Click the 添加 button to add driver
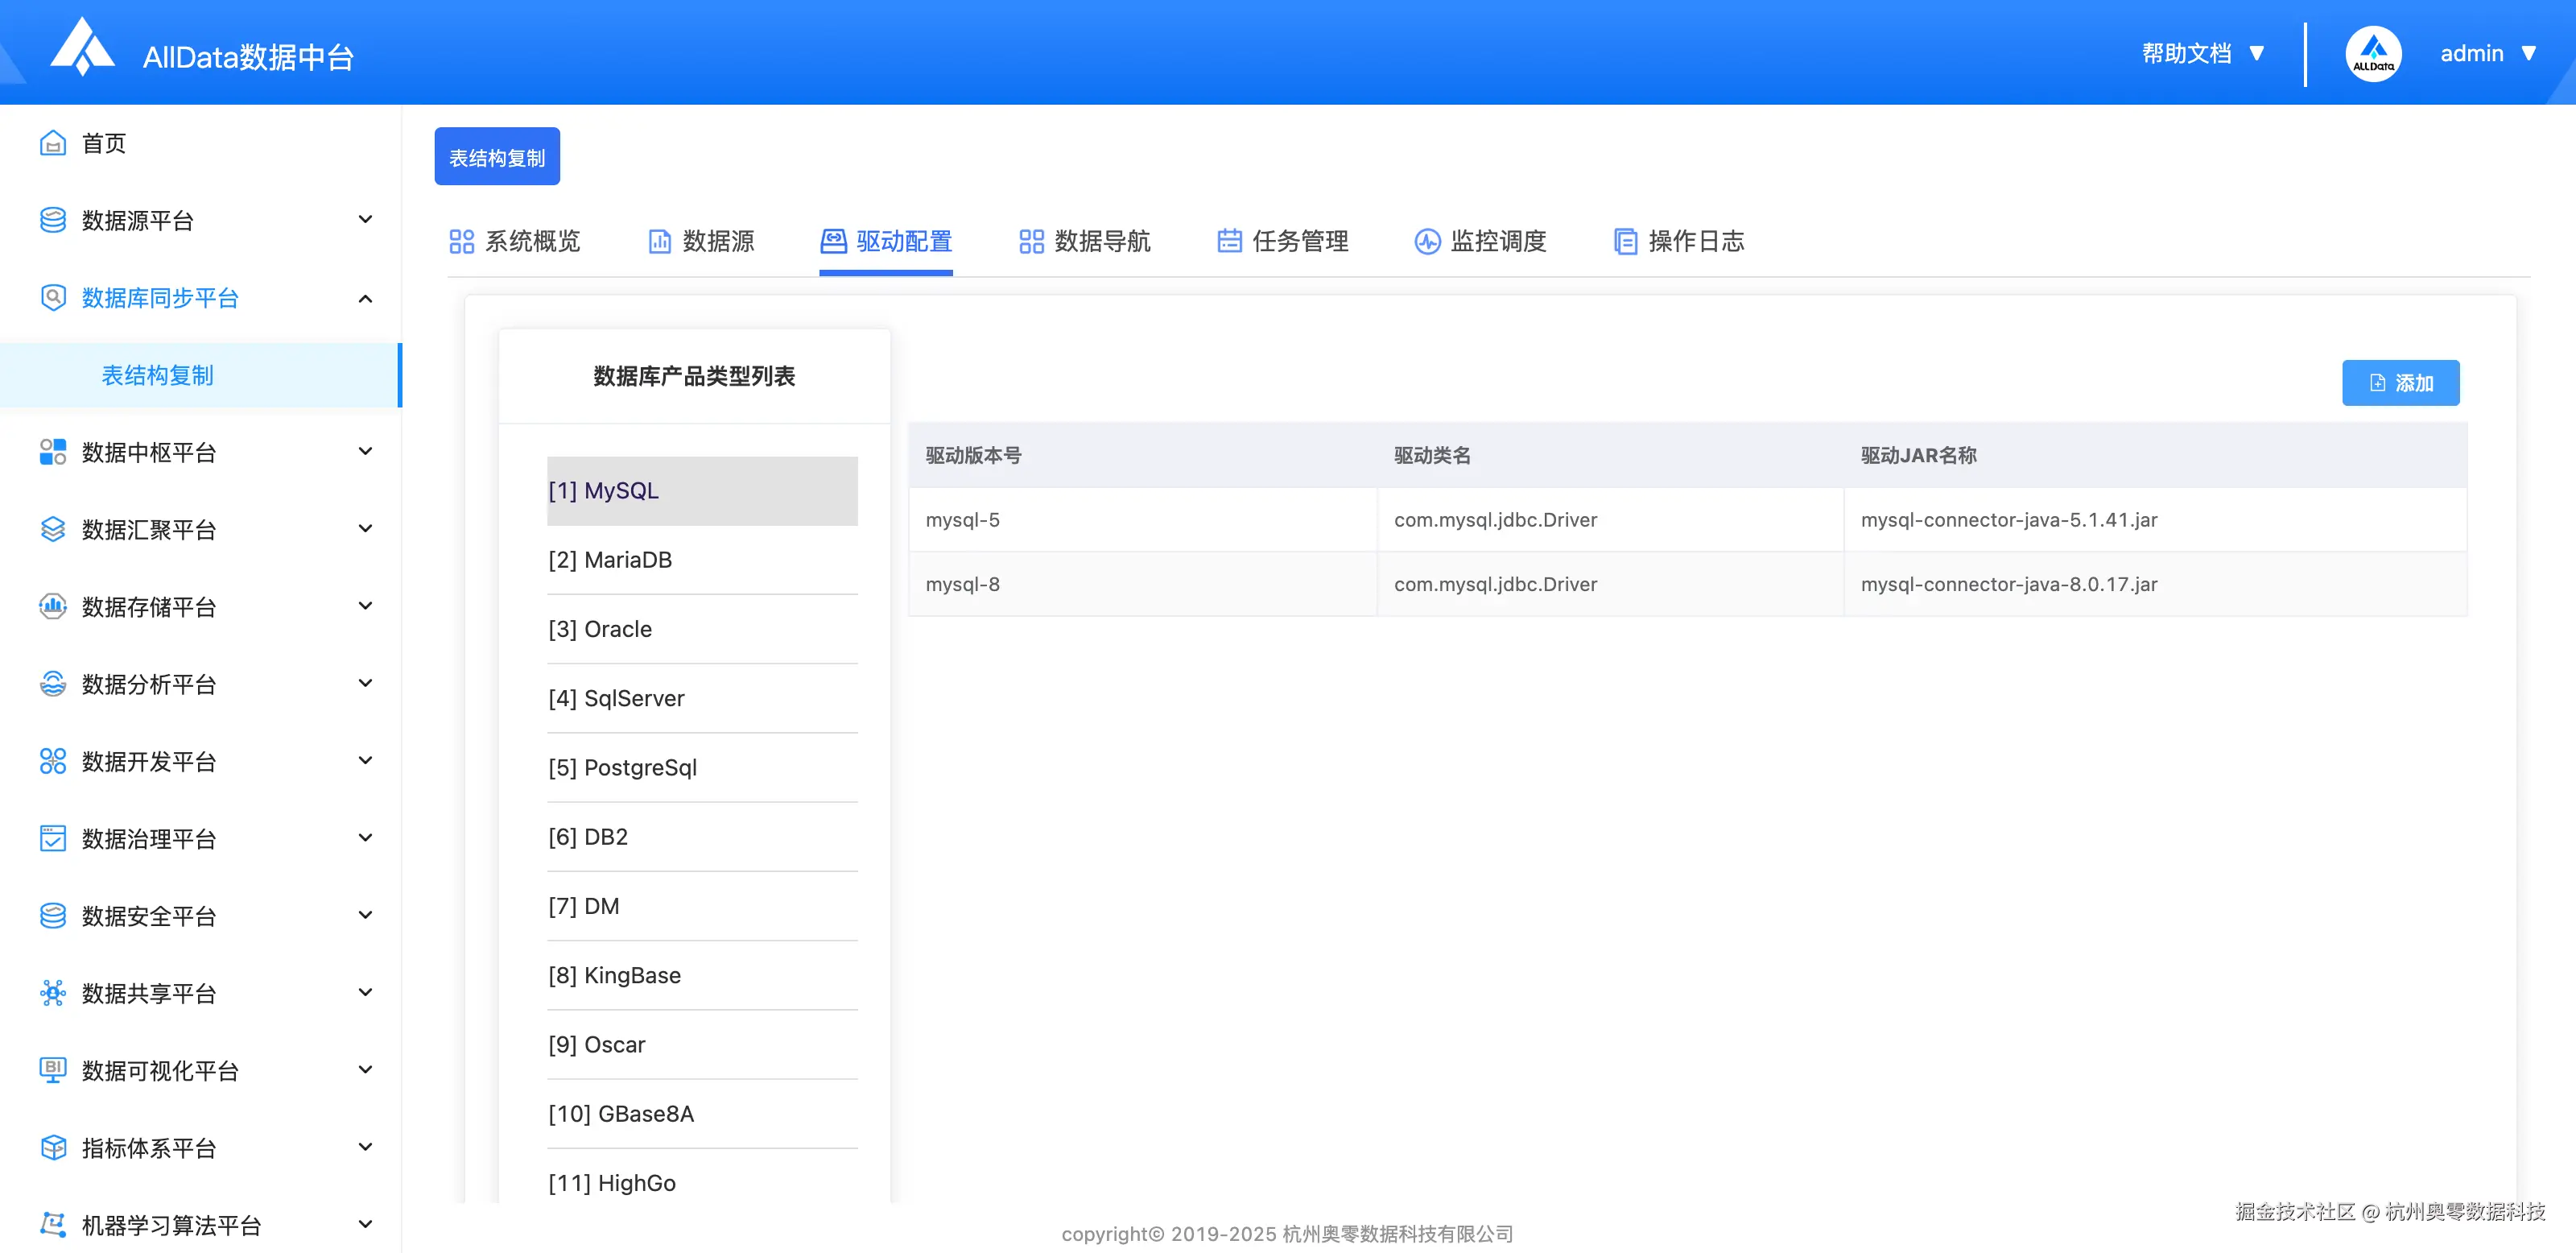This screenshot has height=1253, width=2576. point(2400,382)
